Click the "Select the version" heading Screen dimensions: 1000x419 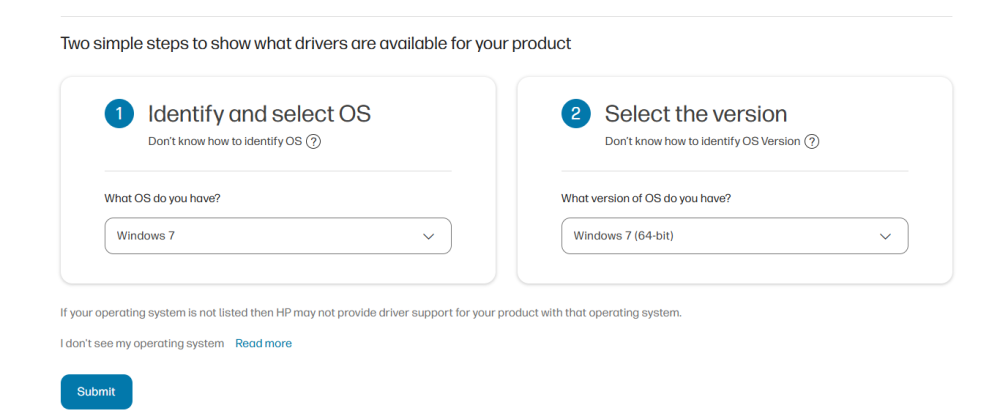click(695, 114)
